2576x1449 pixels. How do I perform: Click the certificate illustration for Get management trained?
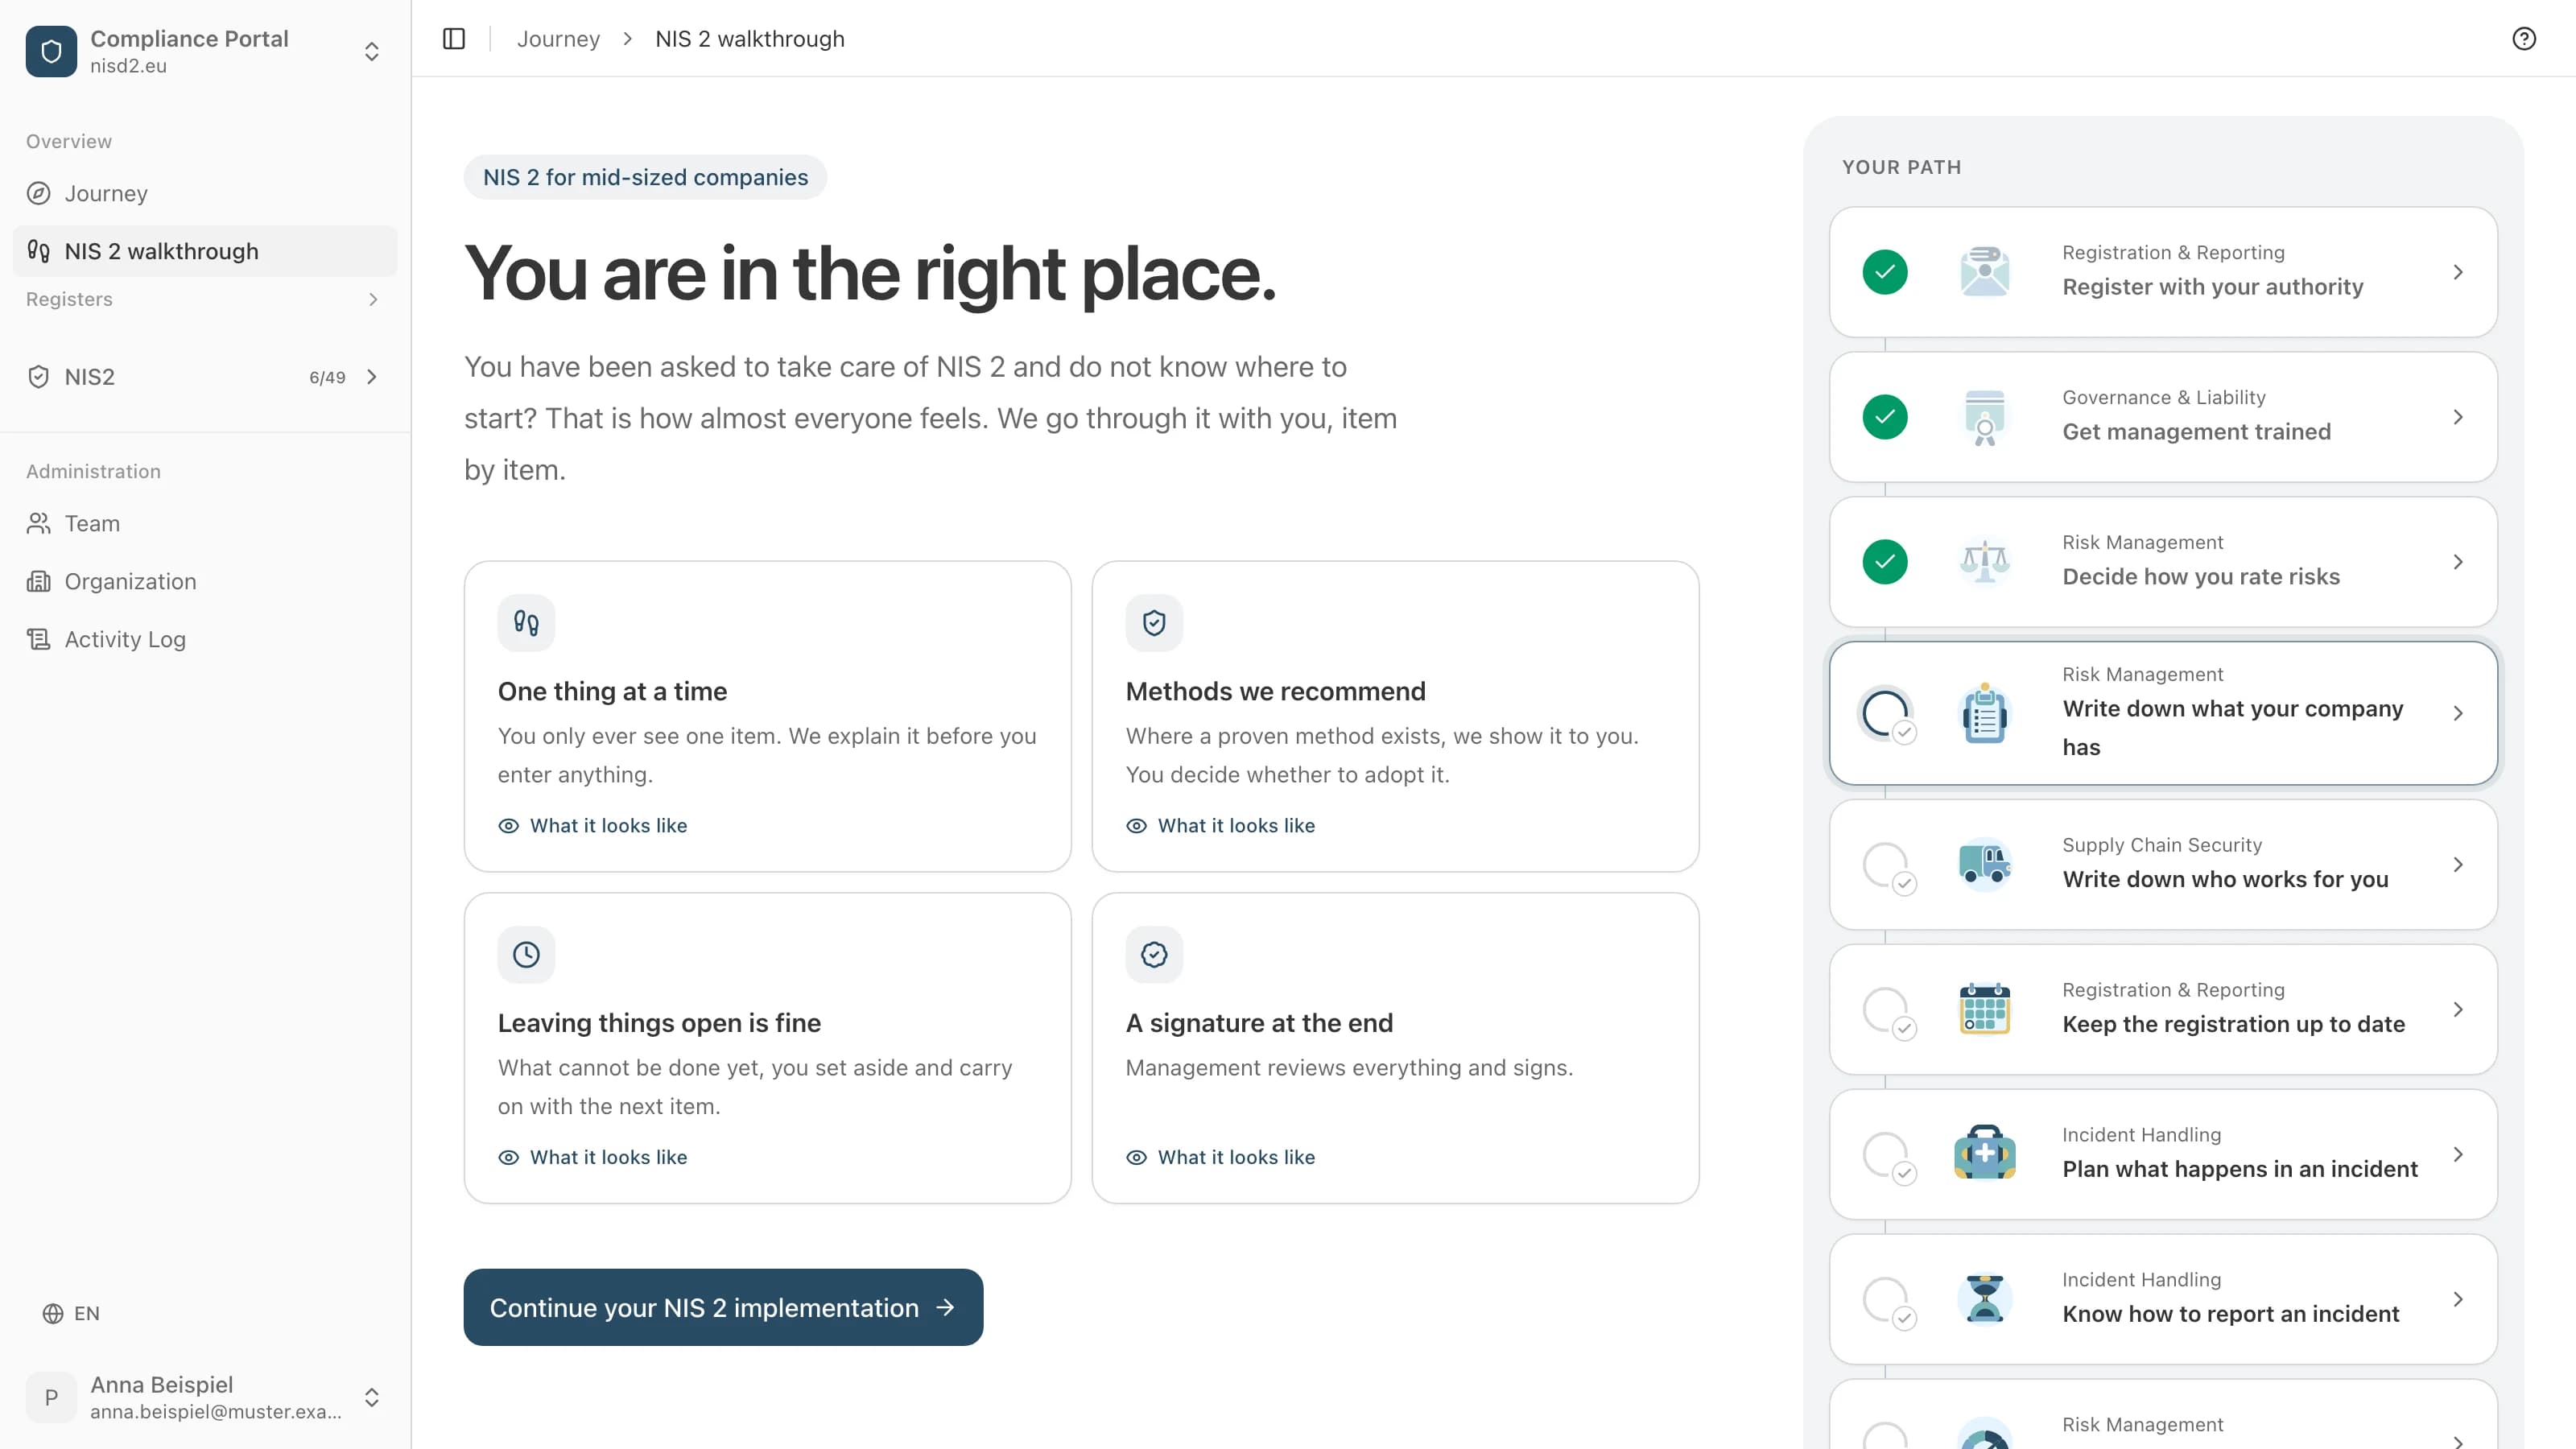(x=1985, y=417)
